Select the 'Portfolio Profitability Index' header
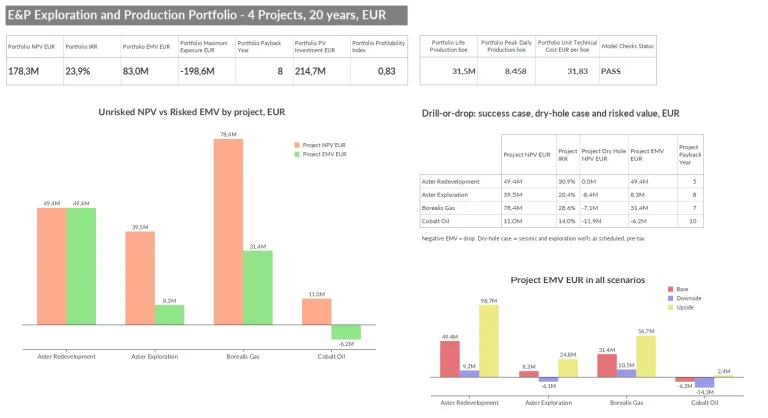768x418 pixels. click(379, 47)
